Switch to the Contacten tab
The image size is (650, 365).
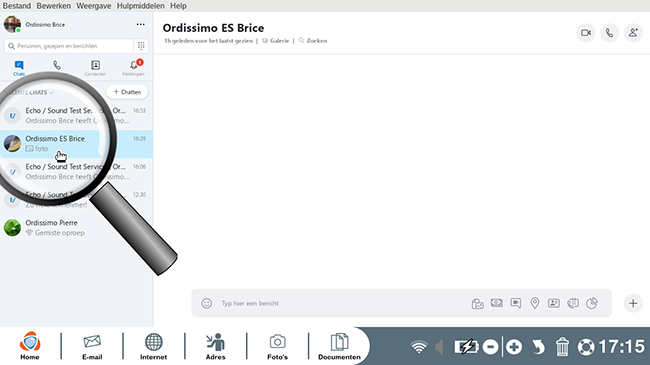click(x=95, y=68)
